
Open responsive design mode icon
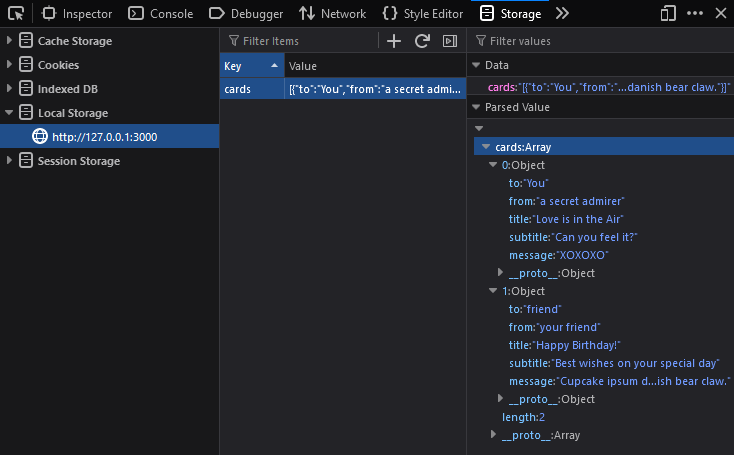pyautogui.click(x=668, y=14)
